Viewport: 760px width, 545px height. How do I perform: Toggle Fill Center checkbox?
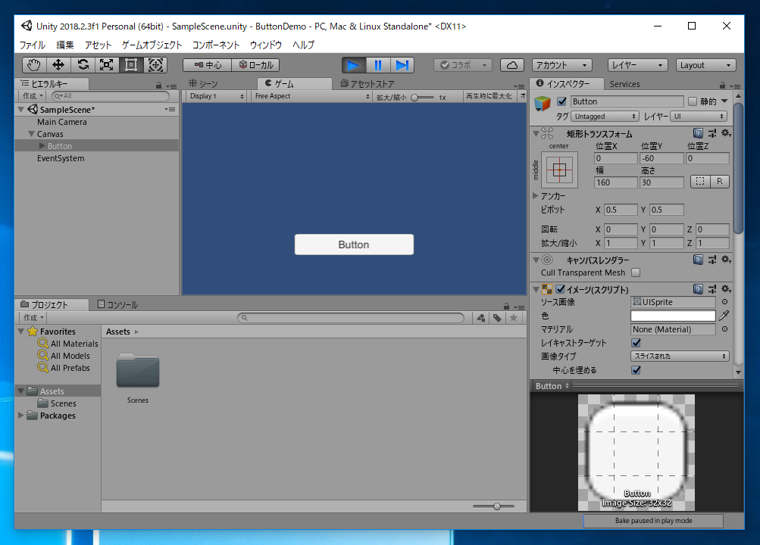tap(636, 370)
